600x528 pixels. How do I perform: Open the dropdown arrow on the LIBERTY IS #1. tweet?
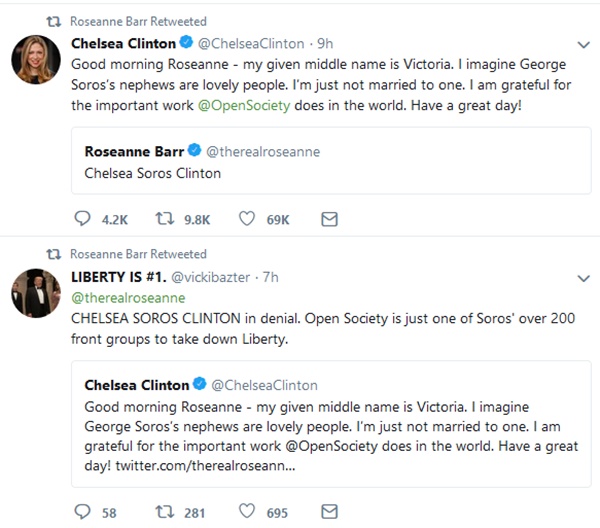[x=583, y=276]
